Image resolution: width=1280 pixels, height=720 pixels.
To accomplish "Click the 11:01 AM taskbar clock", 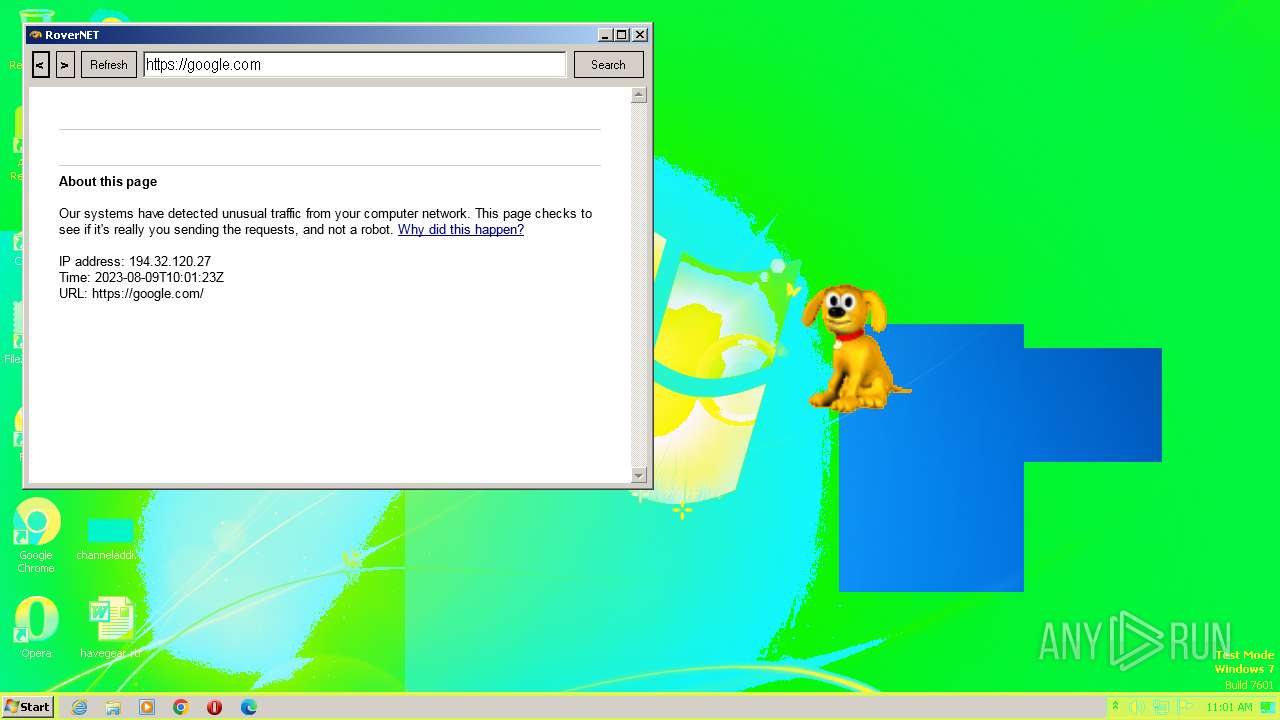I will (1229, 707).
